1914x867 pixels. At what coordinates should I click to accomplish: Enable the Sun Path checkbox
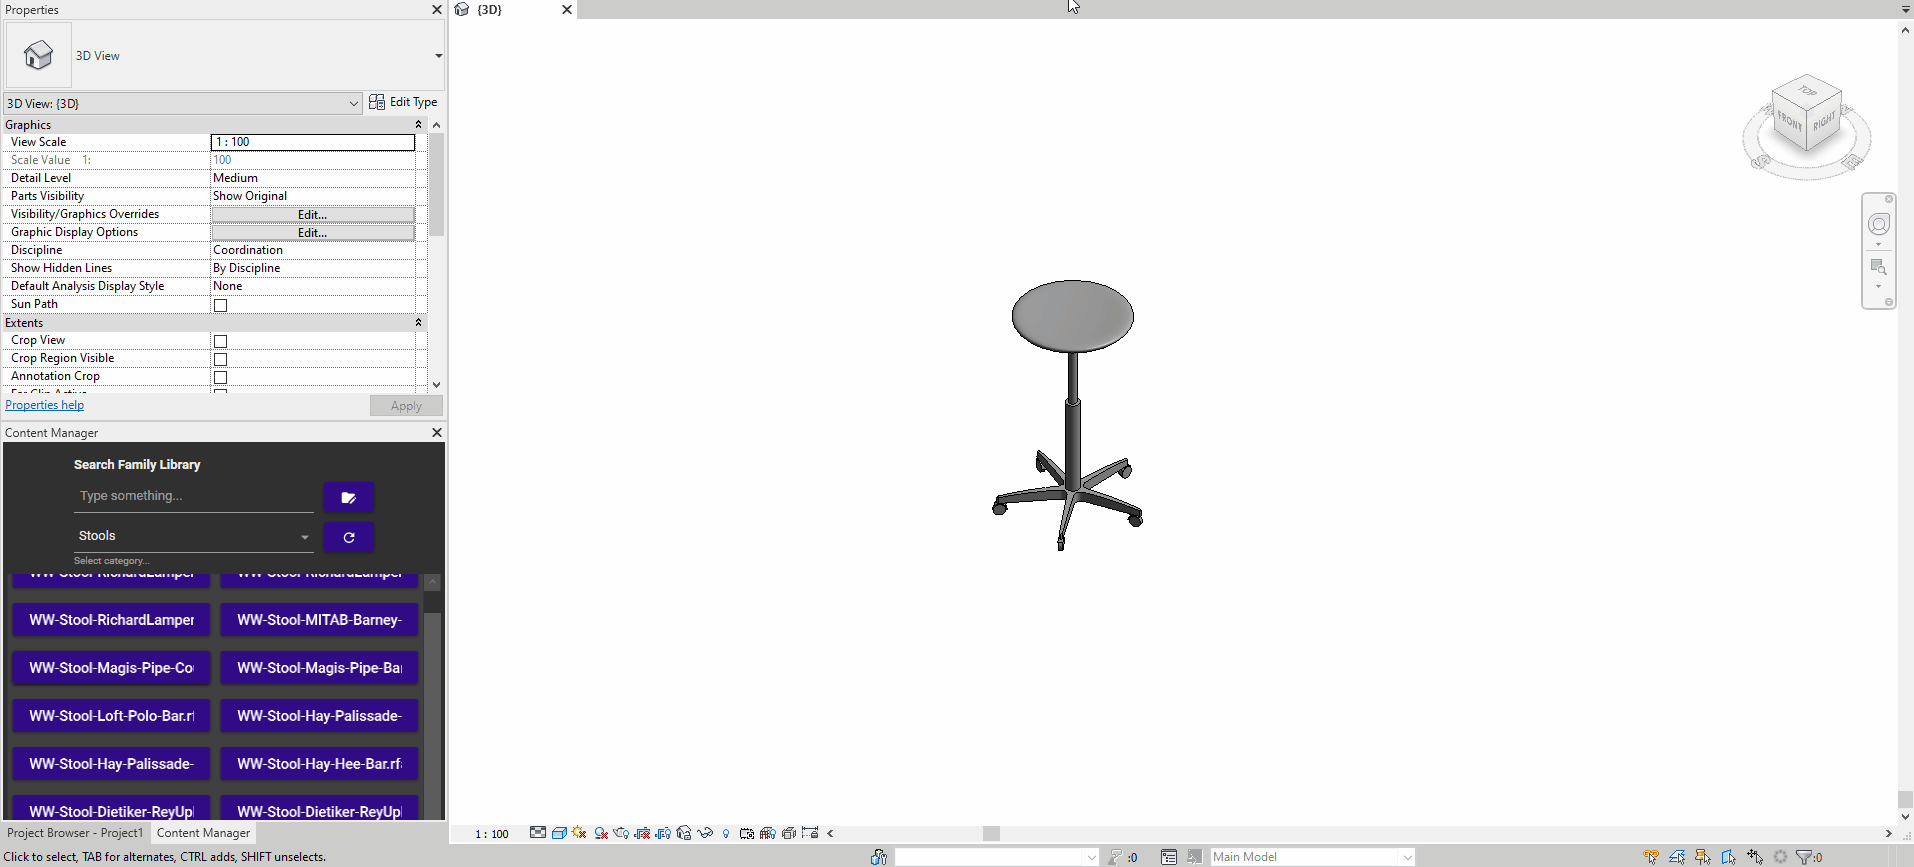[221, 305]
